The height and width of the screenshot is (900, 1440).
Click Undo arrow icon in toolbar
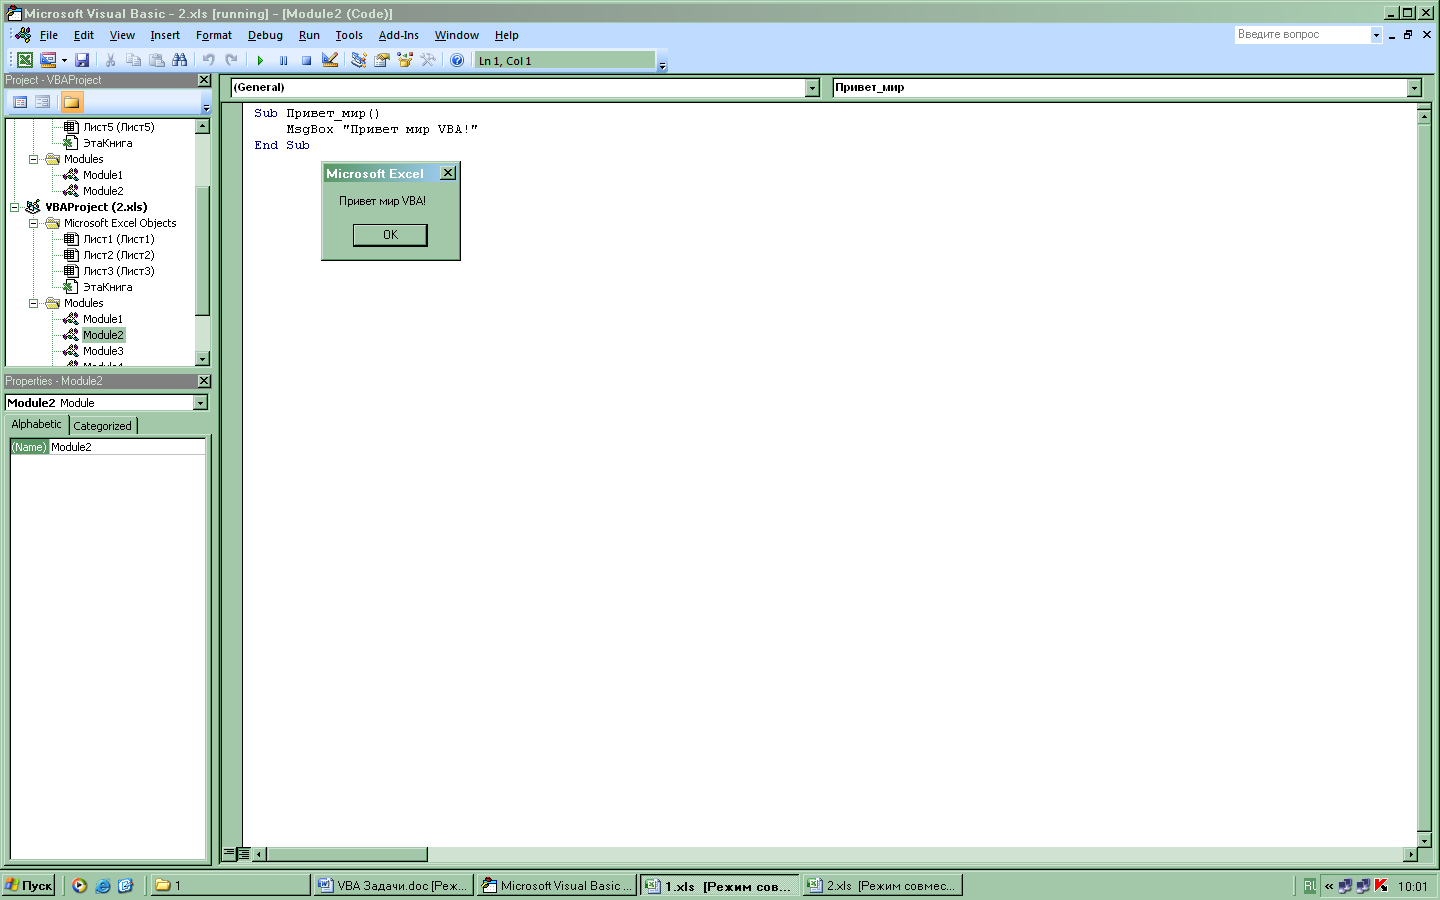click(x=209, y=60)
